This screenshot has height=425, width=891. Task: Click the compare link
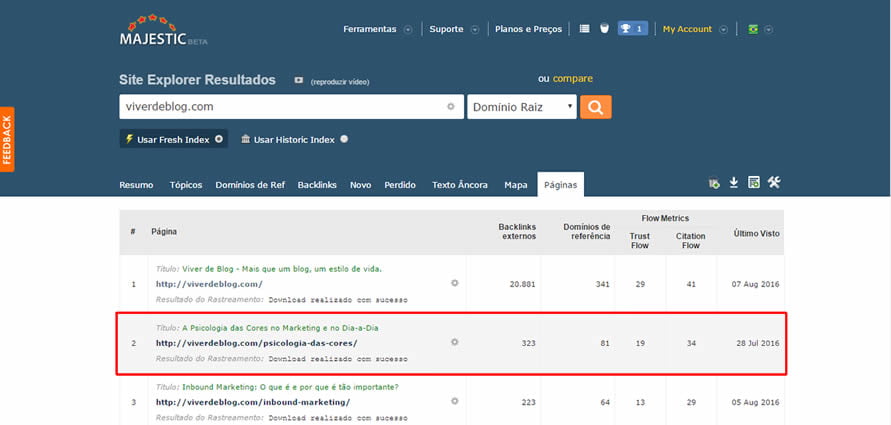pos(573,78)
